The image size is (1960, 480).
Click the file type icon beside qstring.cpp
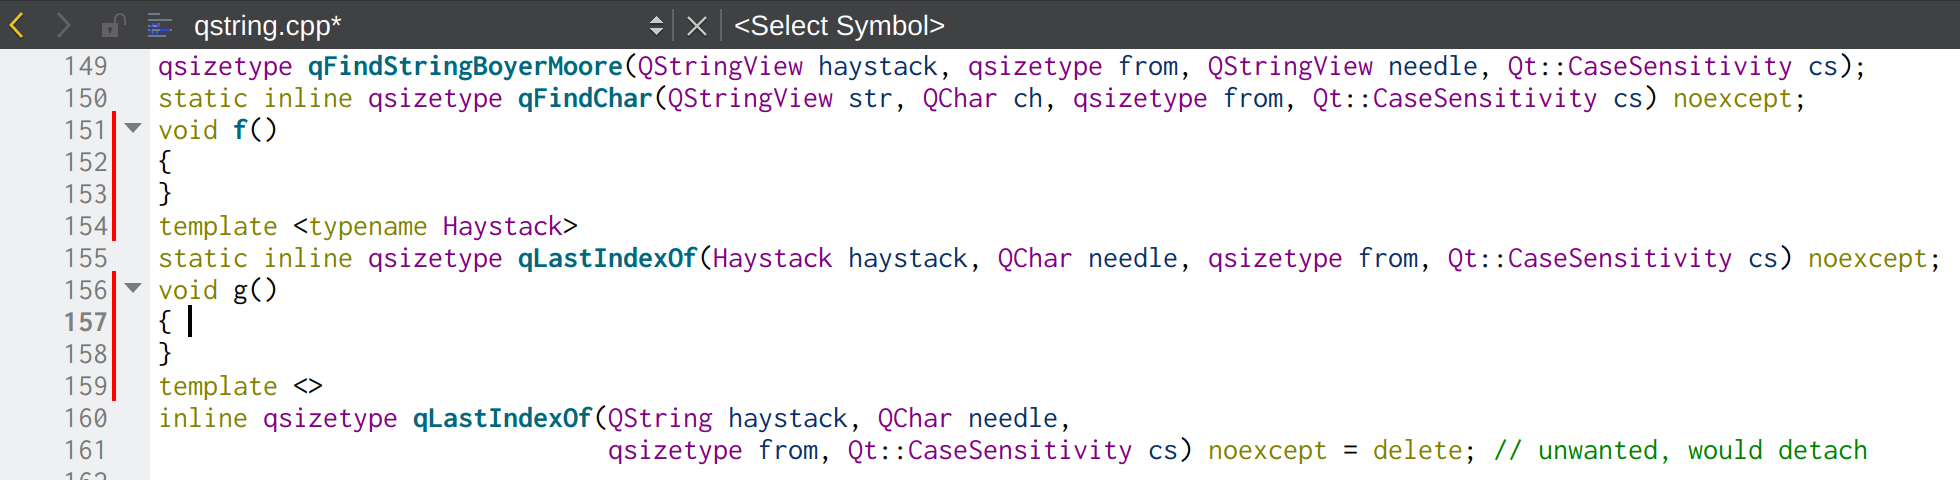point(160,25)
